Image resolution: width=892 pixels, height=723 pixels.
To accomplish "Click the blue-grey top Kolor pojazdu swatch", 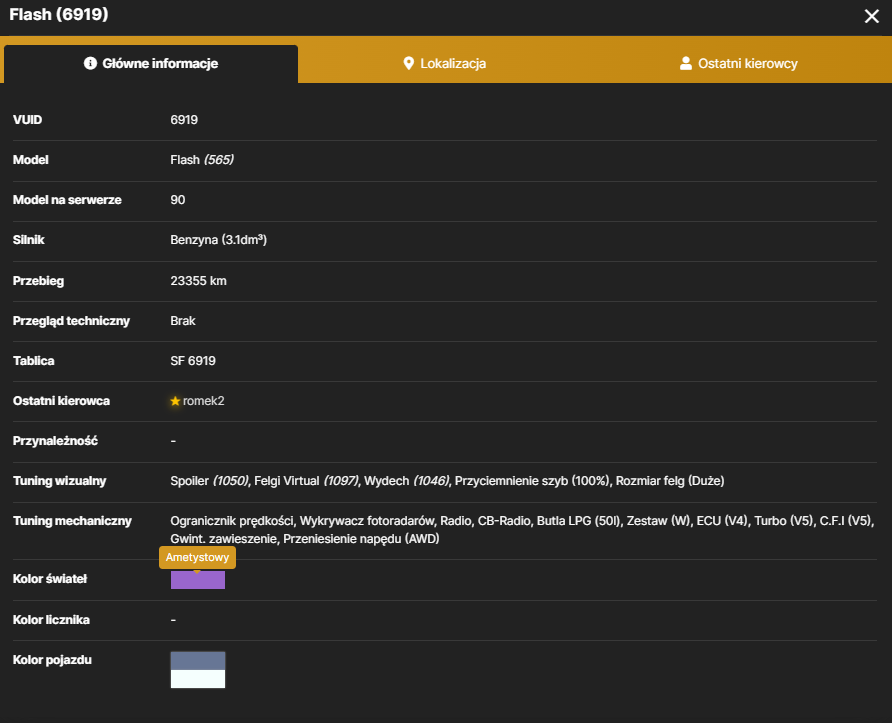I will click(198, 661).
